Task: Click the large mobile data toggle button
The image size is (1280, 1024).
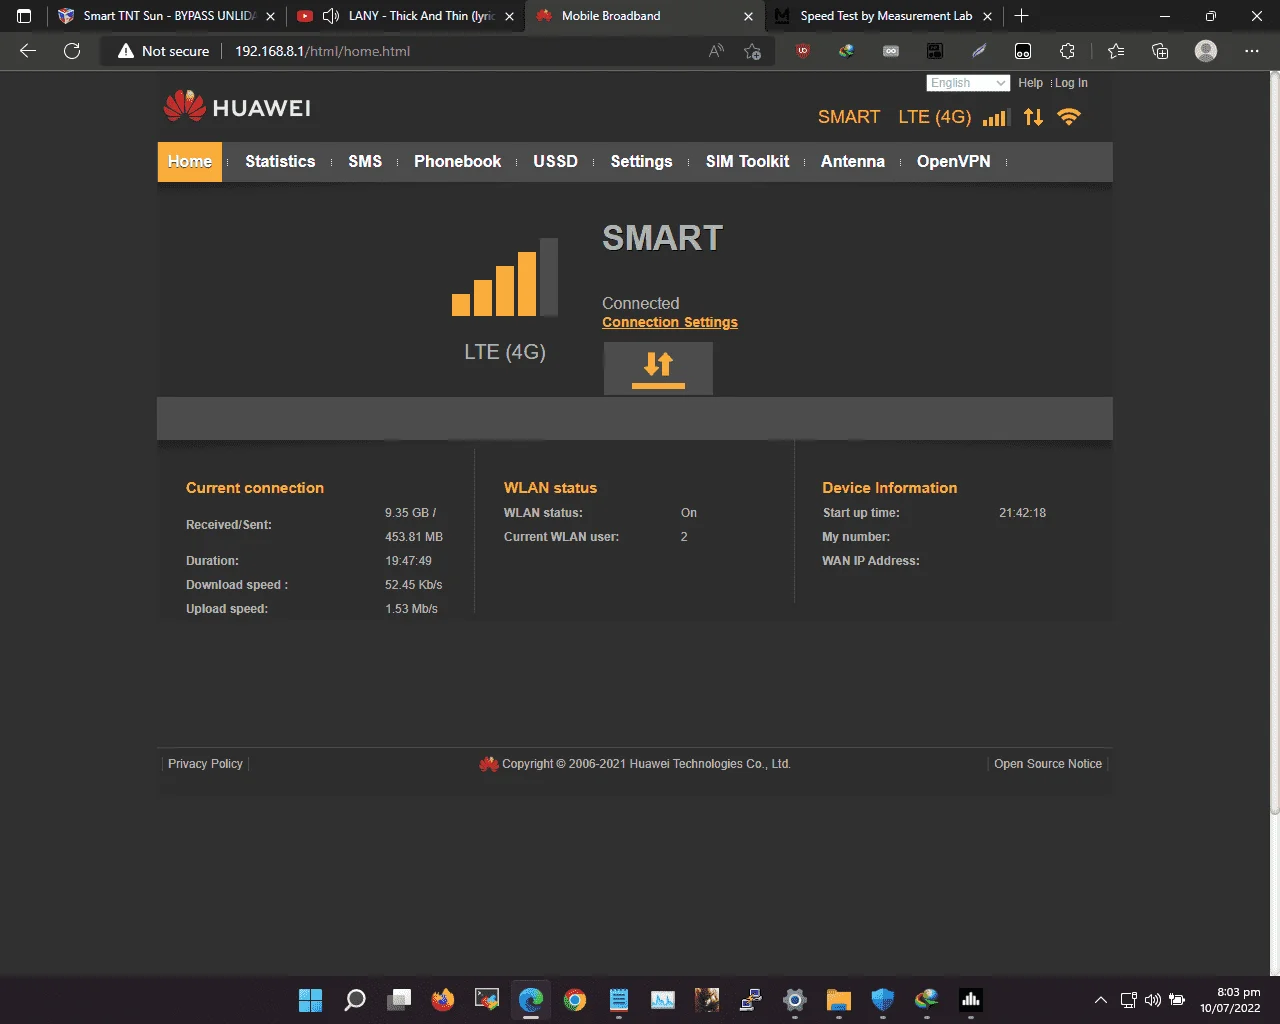Action: [658, 368]
